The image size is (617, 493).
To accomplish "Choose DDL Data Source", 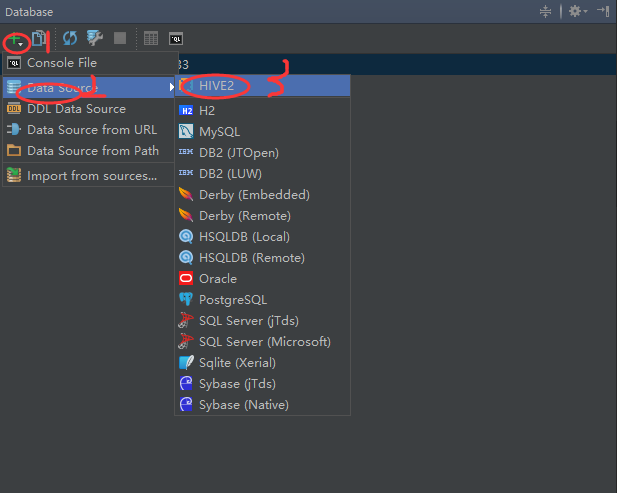I will pos(89,109).
